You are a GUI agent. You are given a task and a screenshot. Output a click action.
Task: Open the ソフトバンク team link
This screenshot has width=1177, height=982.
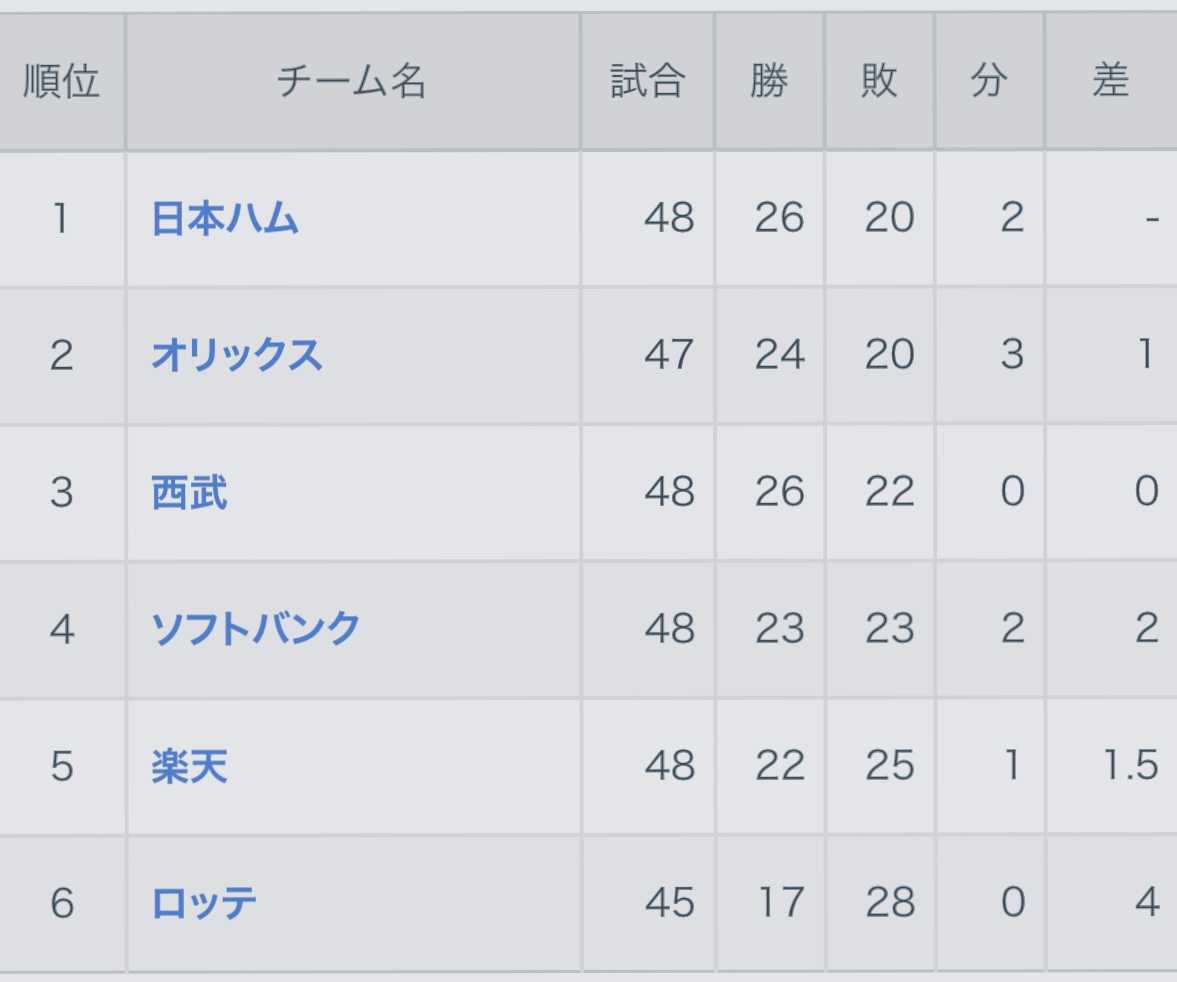255,629
